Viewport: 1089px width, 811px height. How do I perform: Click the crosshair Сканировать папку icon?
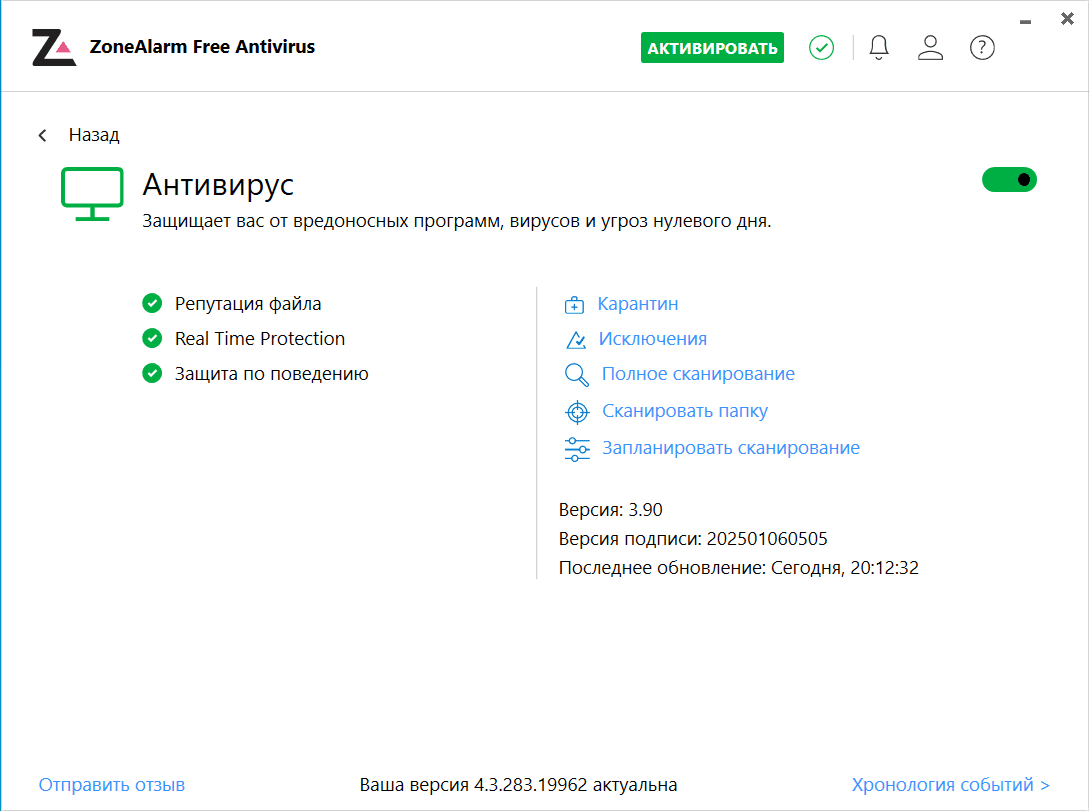pos(577,412)
